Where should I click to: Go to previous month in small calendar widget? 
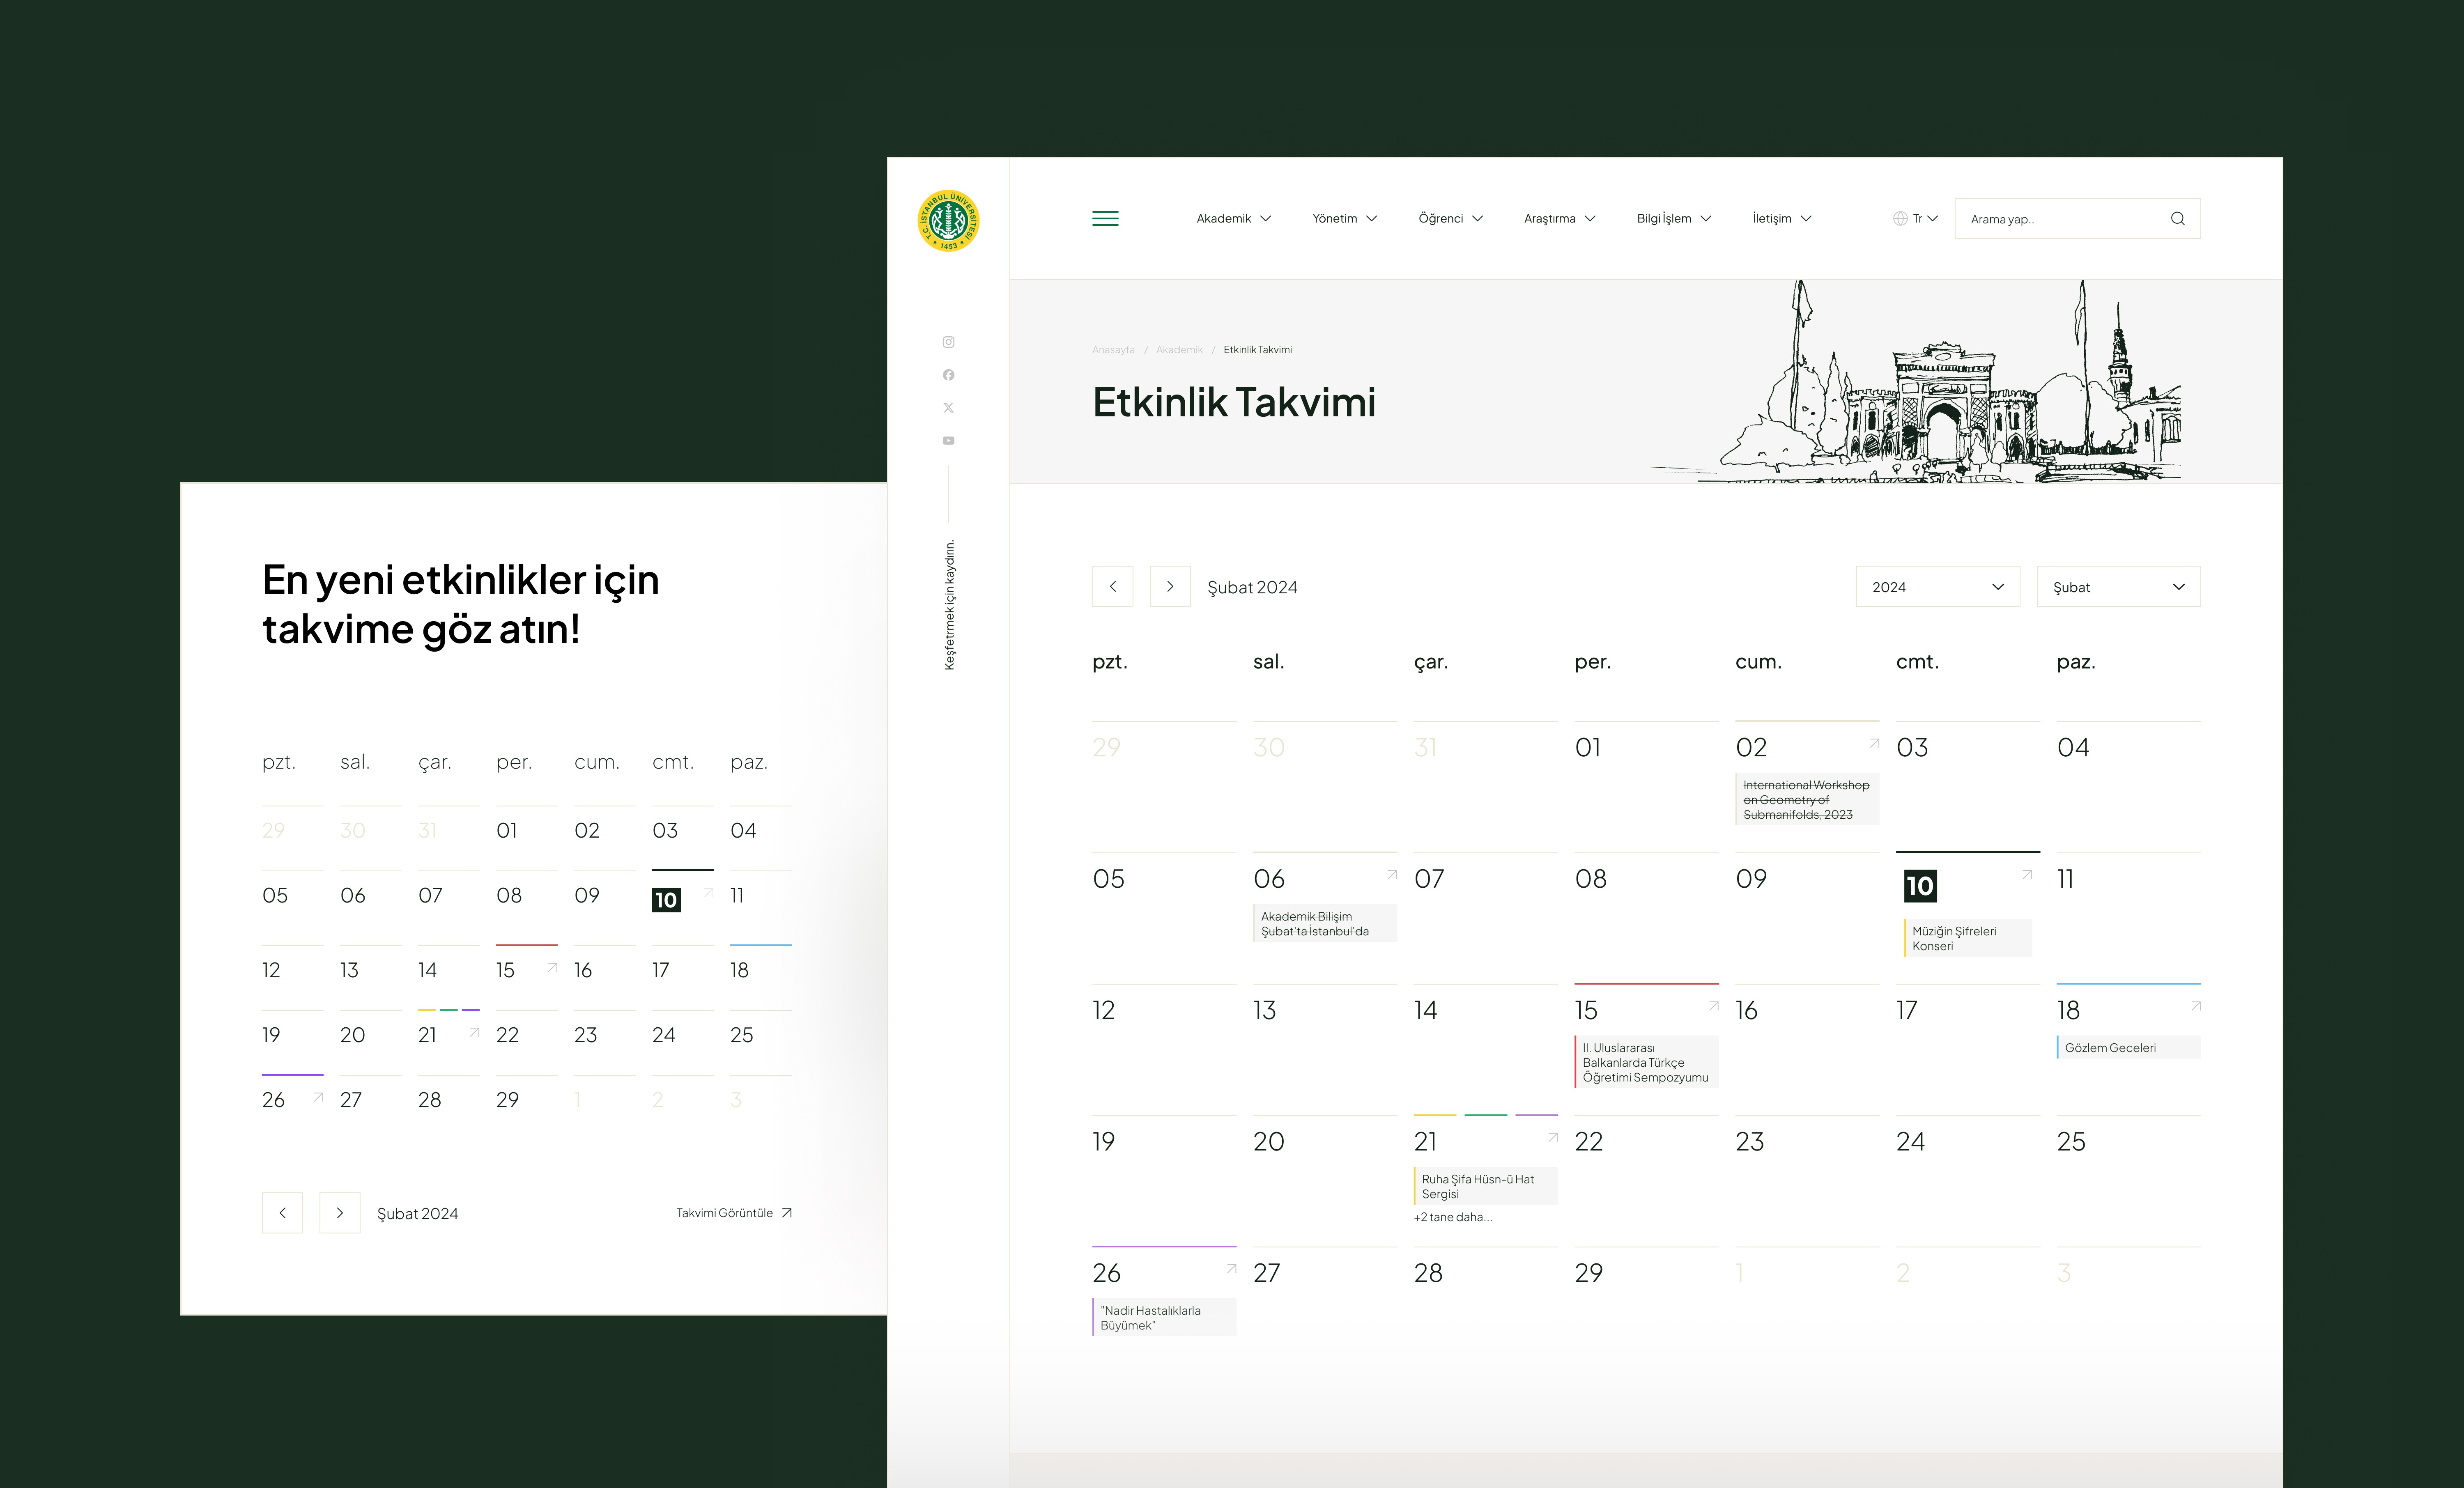click(282, 1213)
